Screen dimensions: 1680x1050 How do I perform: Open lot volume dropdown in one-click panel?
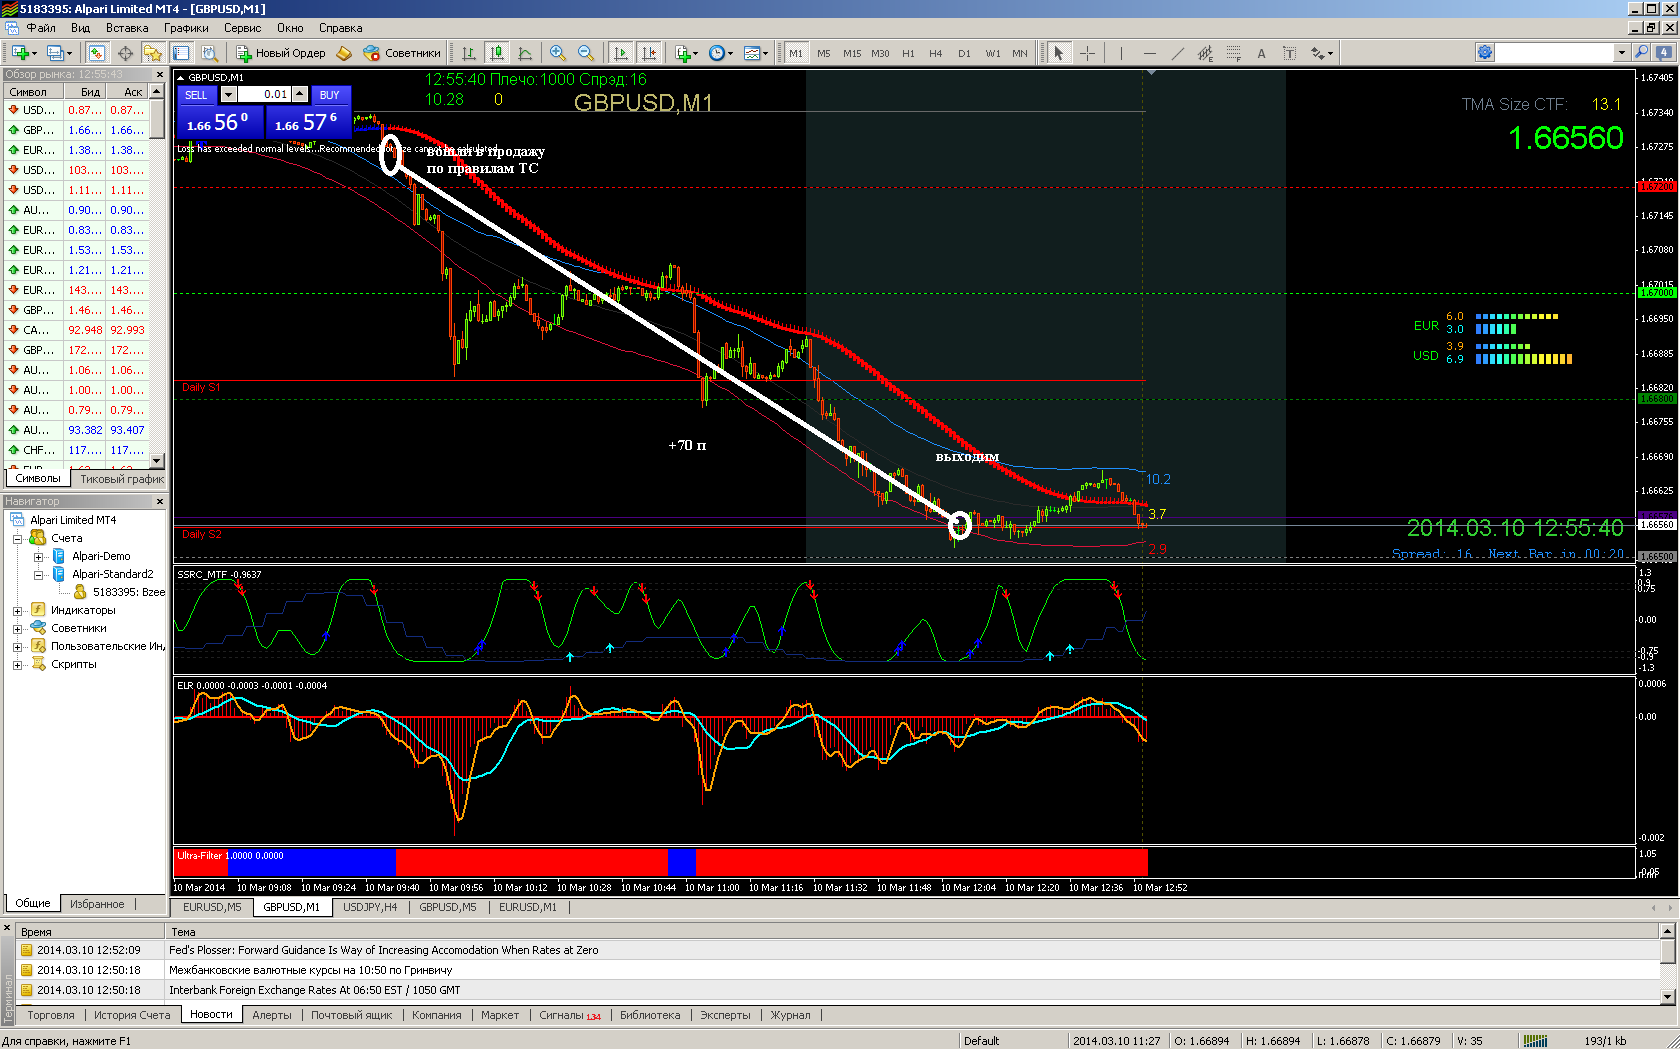coord(228,95)
